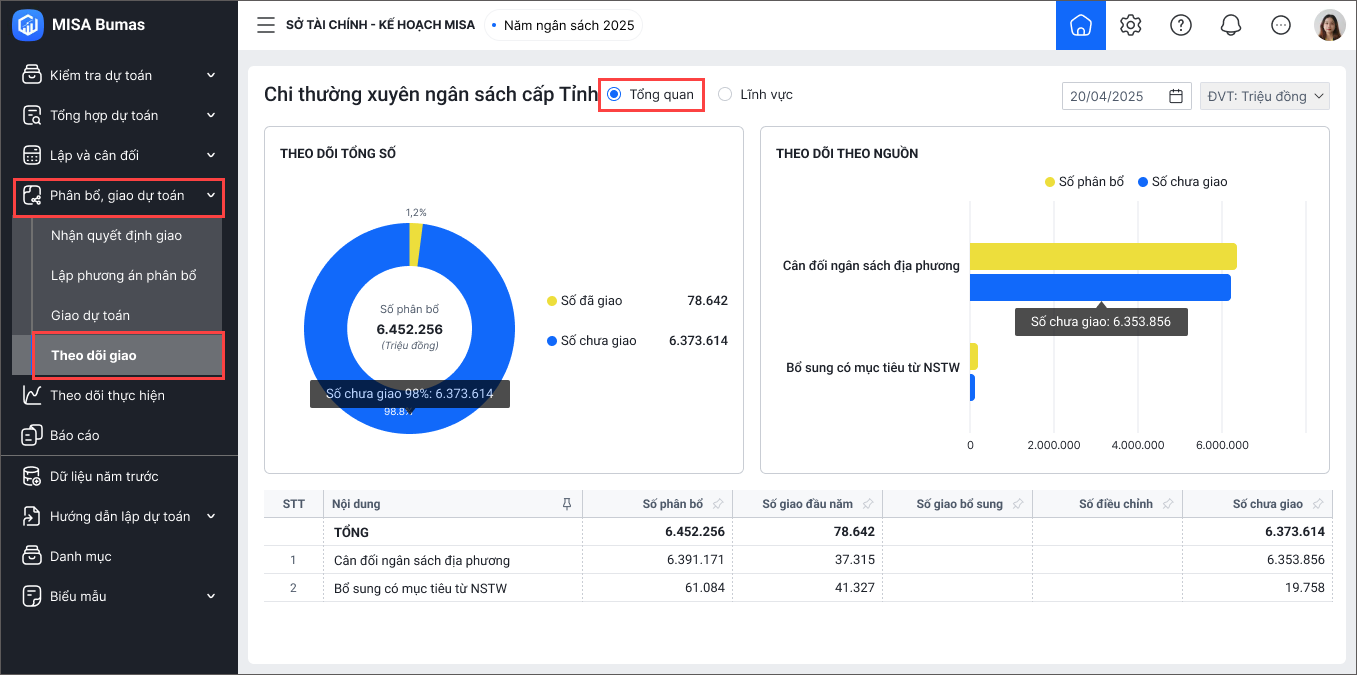Click Năm ngân sách 2025 selector
The image size is (1357, 675).
click(563, 25)
